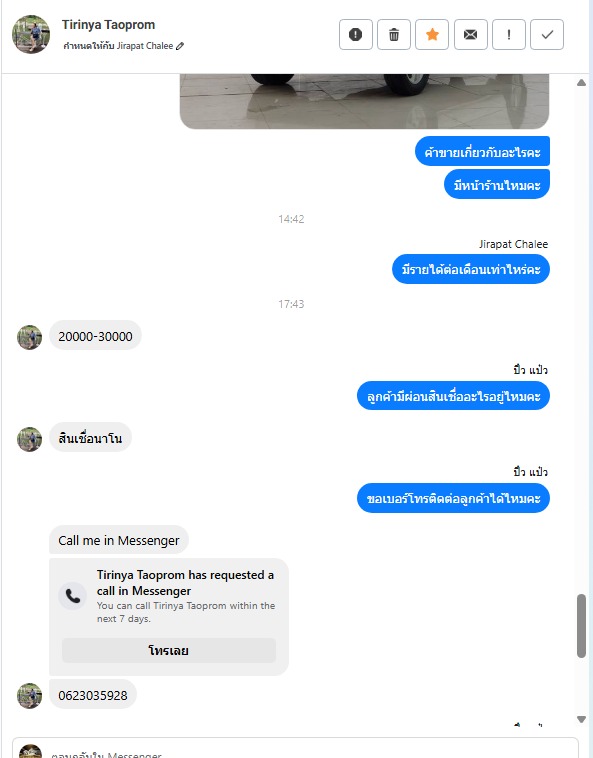Click the สินเชื่อนาโน message bubble
The width and height of the screenshot is (593, 758).
tap(90, 438)
